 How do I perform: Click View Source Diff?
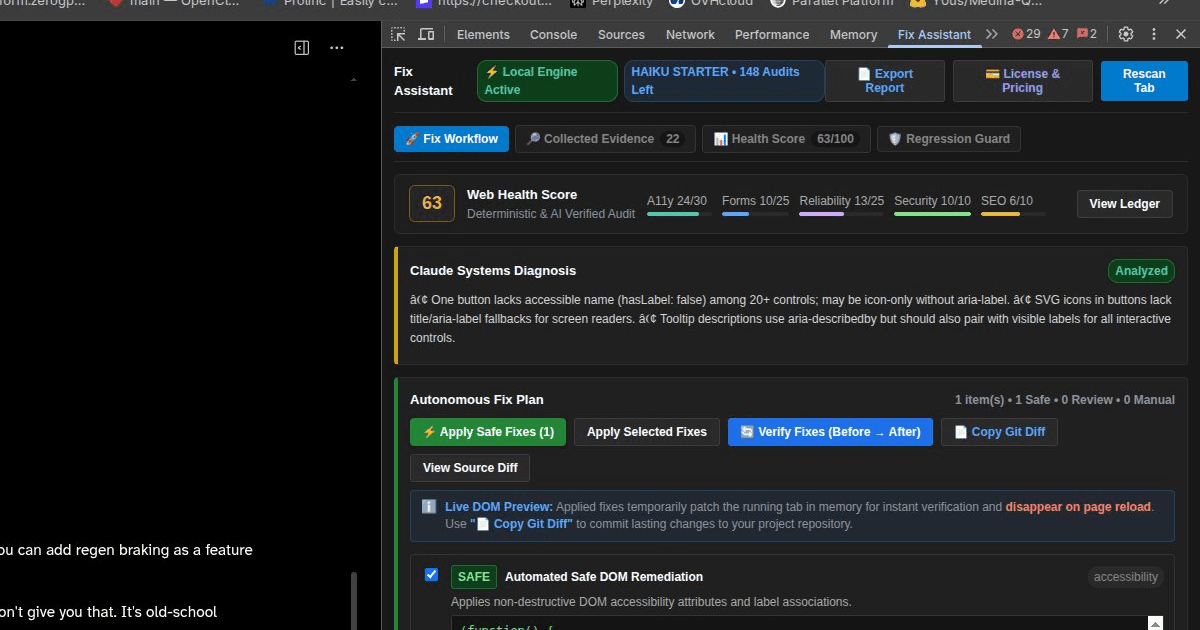point(470,468)
